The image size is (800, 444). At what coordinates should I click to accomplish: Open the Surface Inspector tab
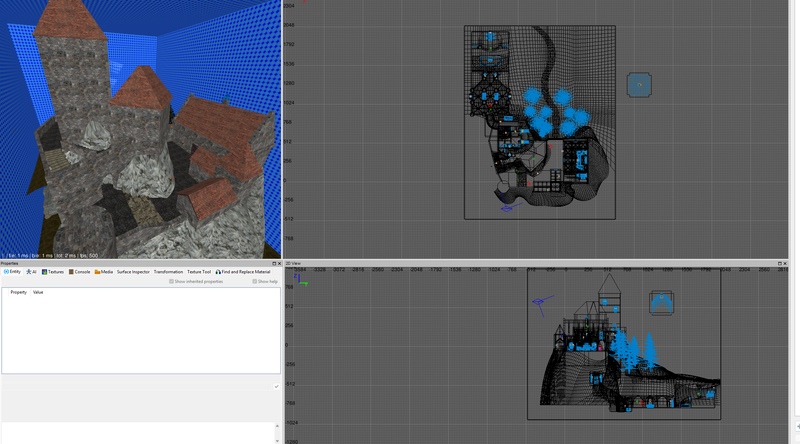coord(133,272)
